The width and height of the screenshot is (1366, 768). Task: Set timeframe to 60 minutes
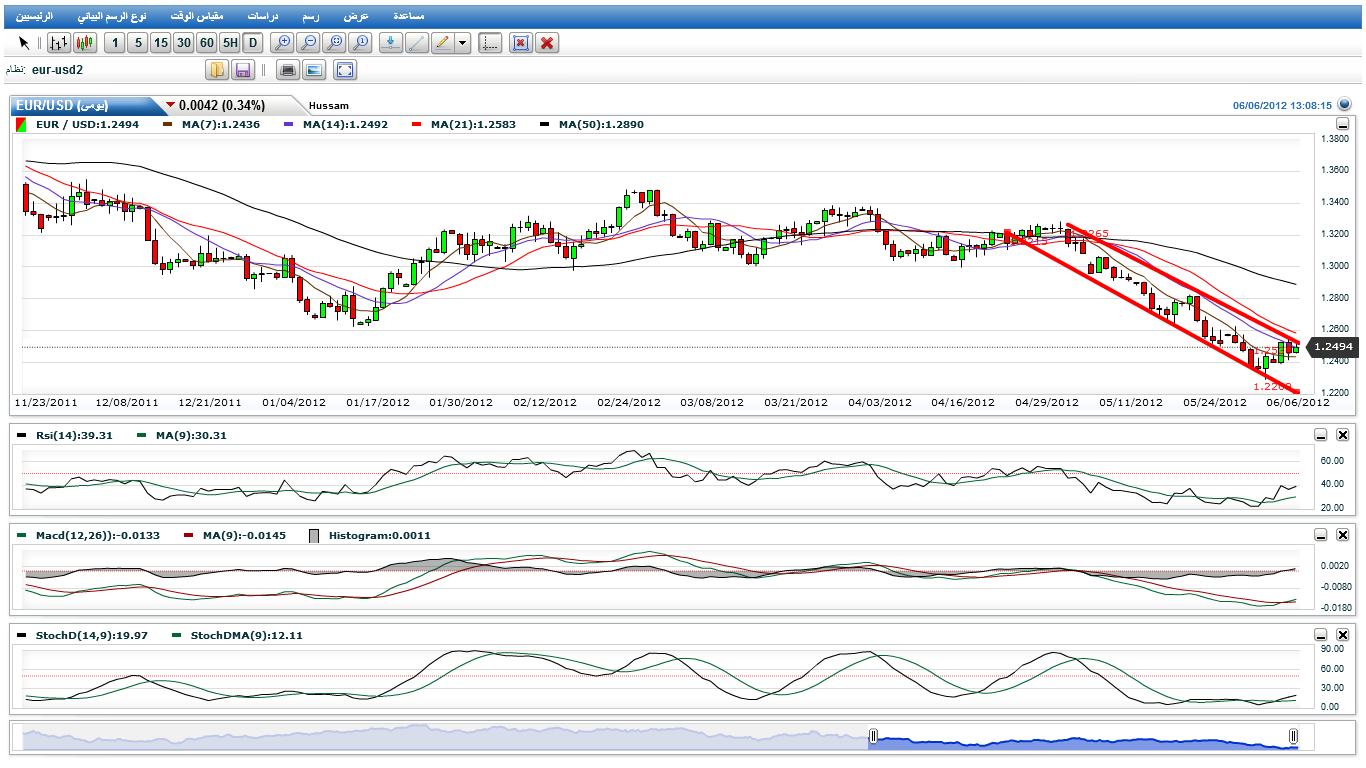[x=206, y=43]
